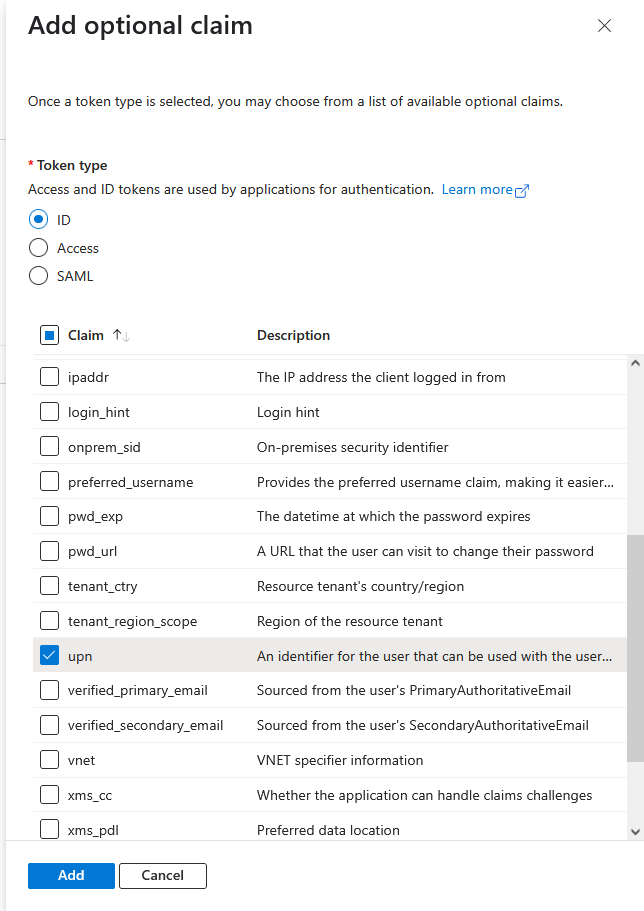Click the scrollbar up arrow

635,364
